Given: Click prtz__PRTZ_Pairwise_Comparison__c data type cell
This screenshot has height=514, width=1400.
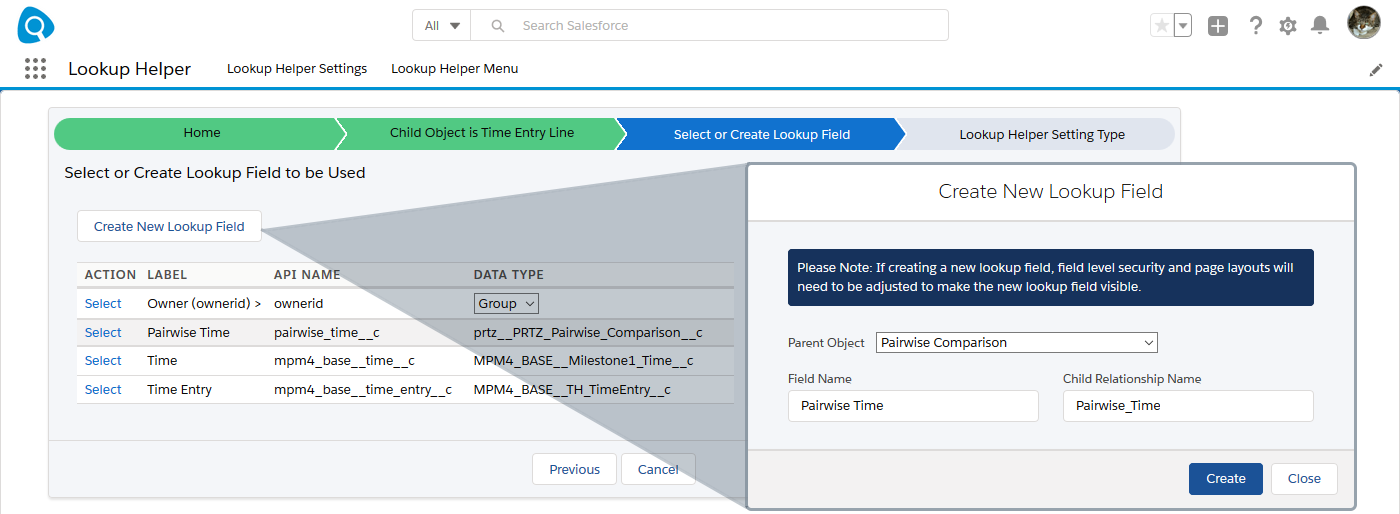Looking at the screenshot, I should pyautogui.click(x=588, y=332).
